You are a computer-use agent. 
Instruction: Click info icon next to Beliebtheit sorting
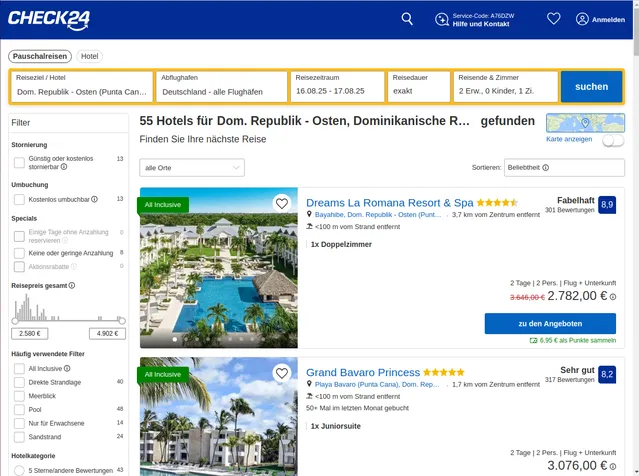click(546, 167)
